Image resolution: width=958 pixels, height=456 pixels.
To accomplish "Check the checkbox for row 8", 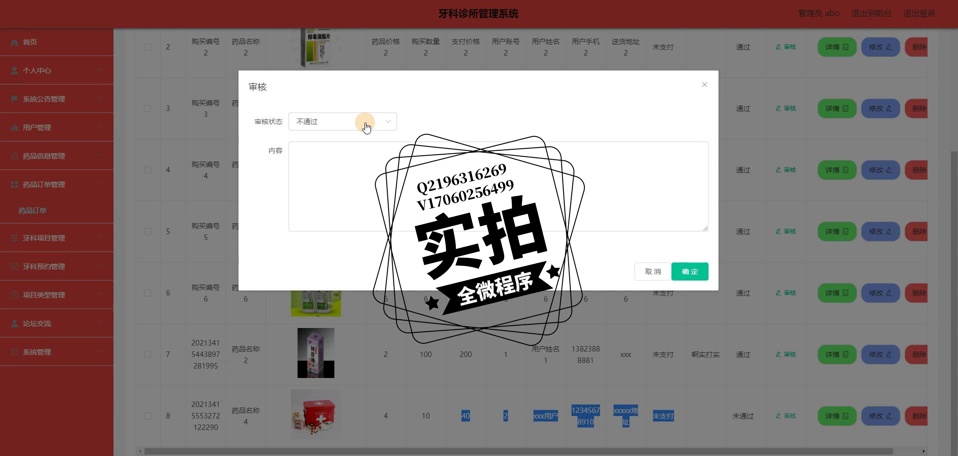I will pyautogui.click(x=148, y=416).
